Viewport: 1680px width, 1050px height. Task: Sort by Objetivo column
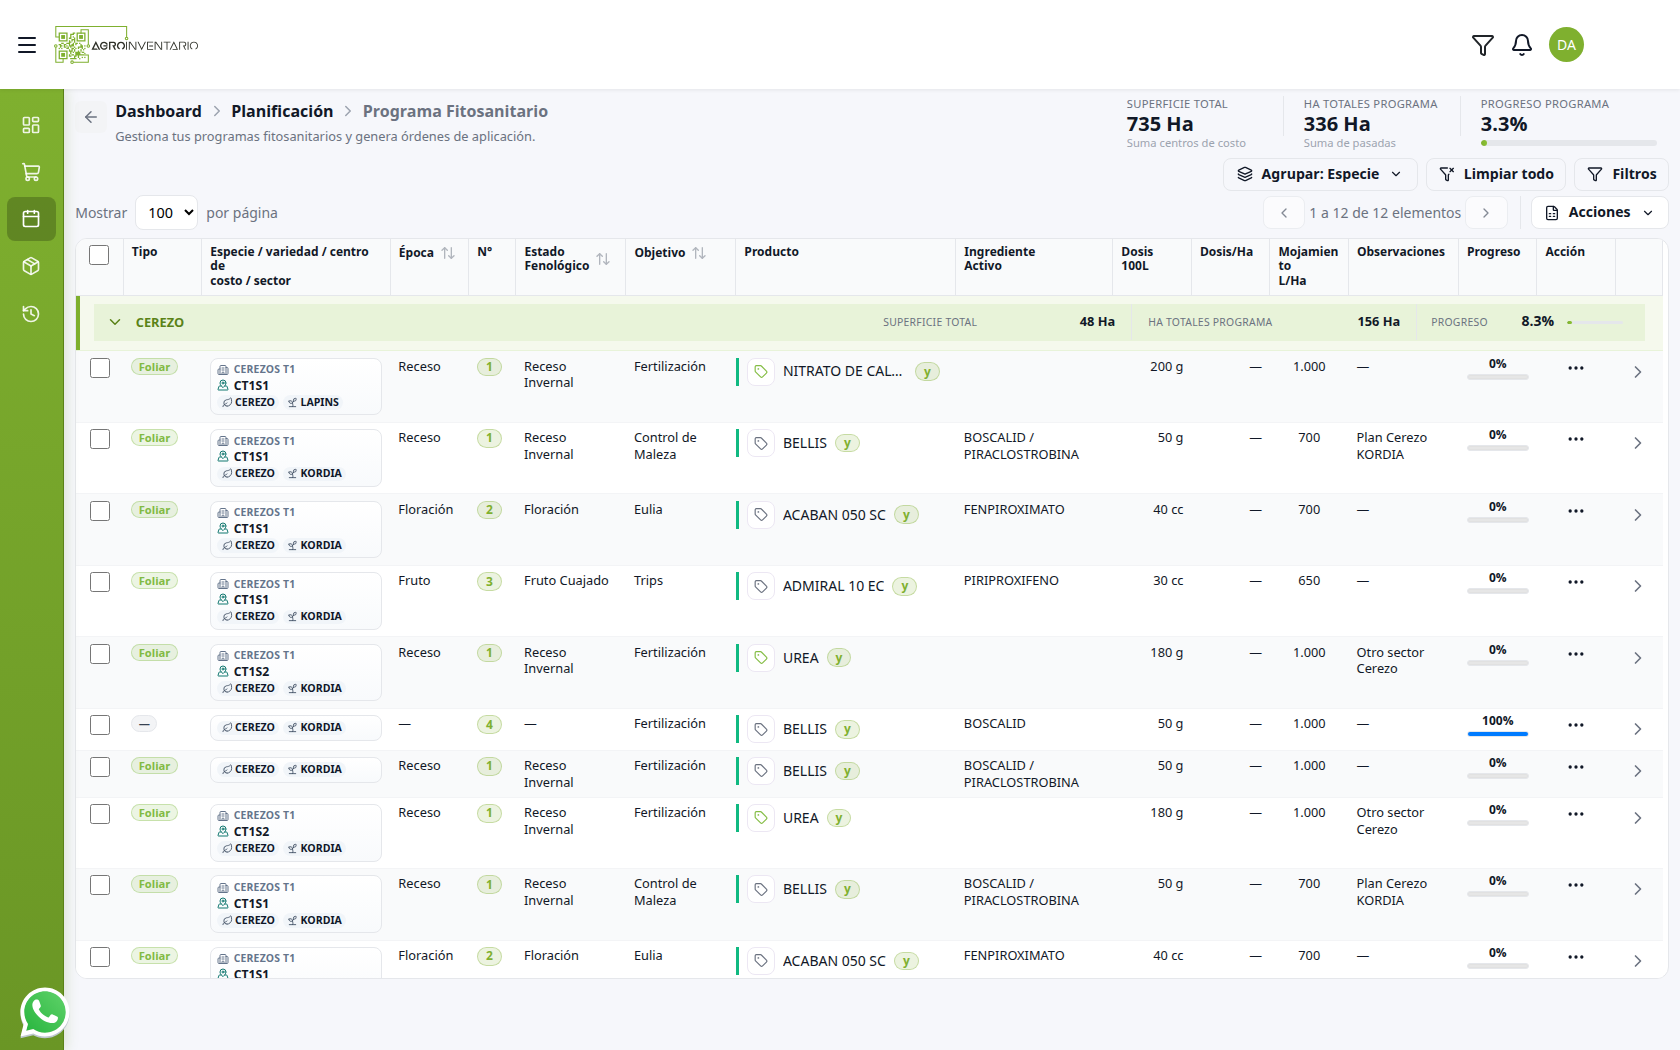(699, 253)
